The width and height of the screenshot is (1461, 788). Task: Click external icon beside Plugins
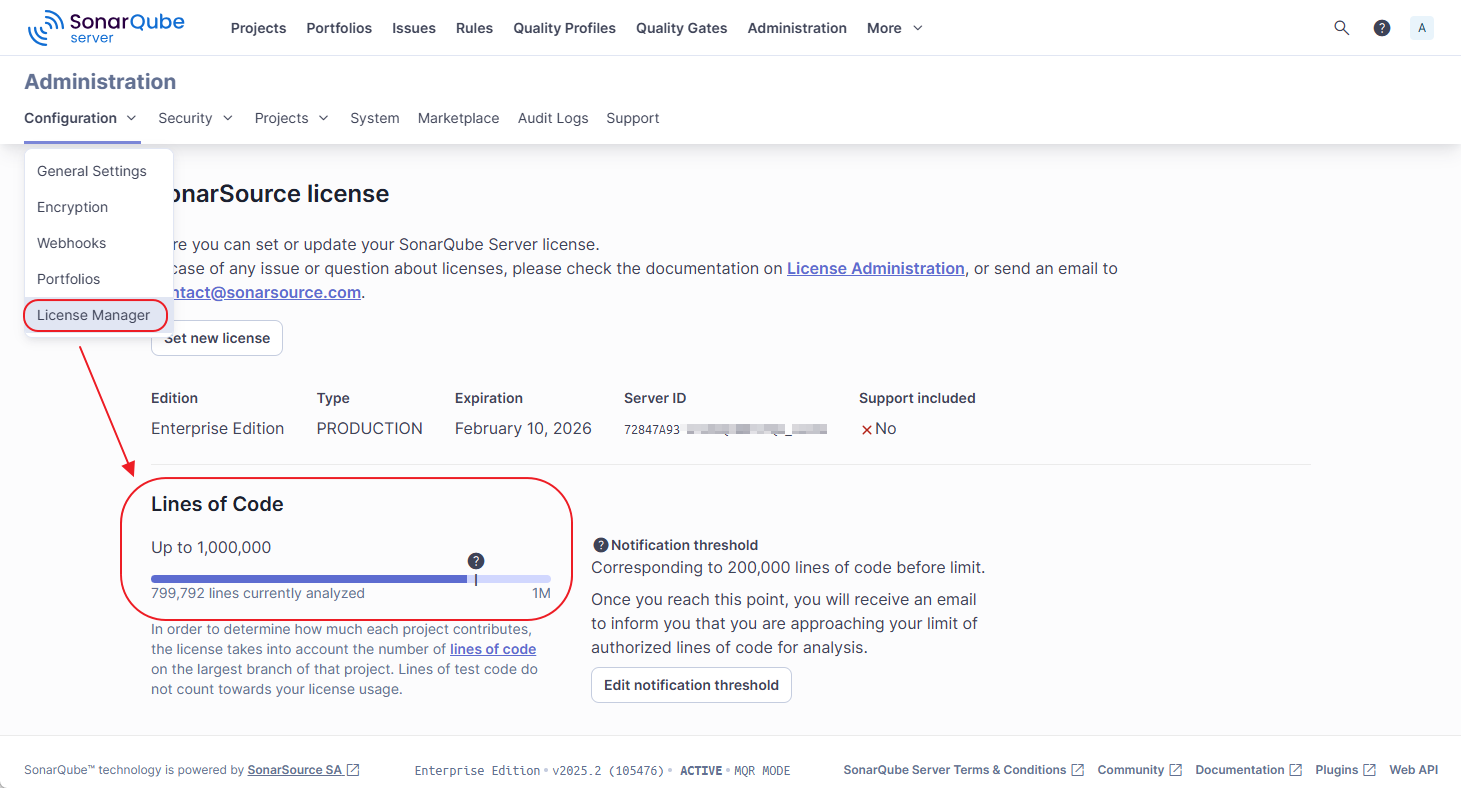point(1369,770)
